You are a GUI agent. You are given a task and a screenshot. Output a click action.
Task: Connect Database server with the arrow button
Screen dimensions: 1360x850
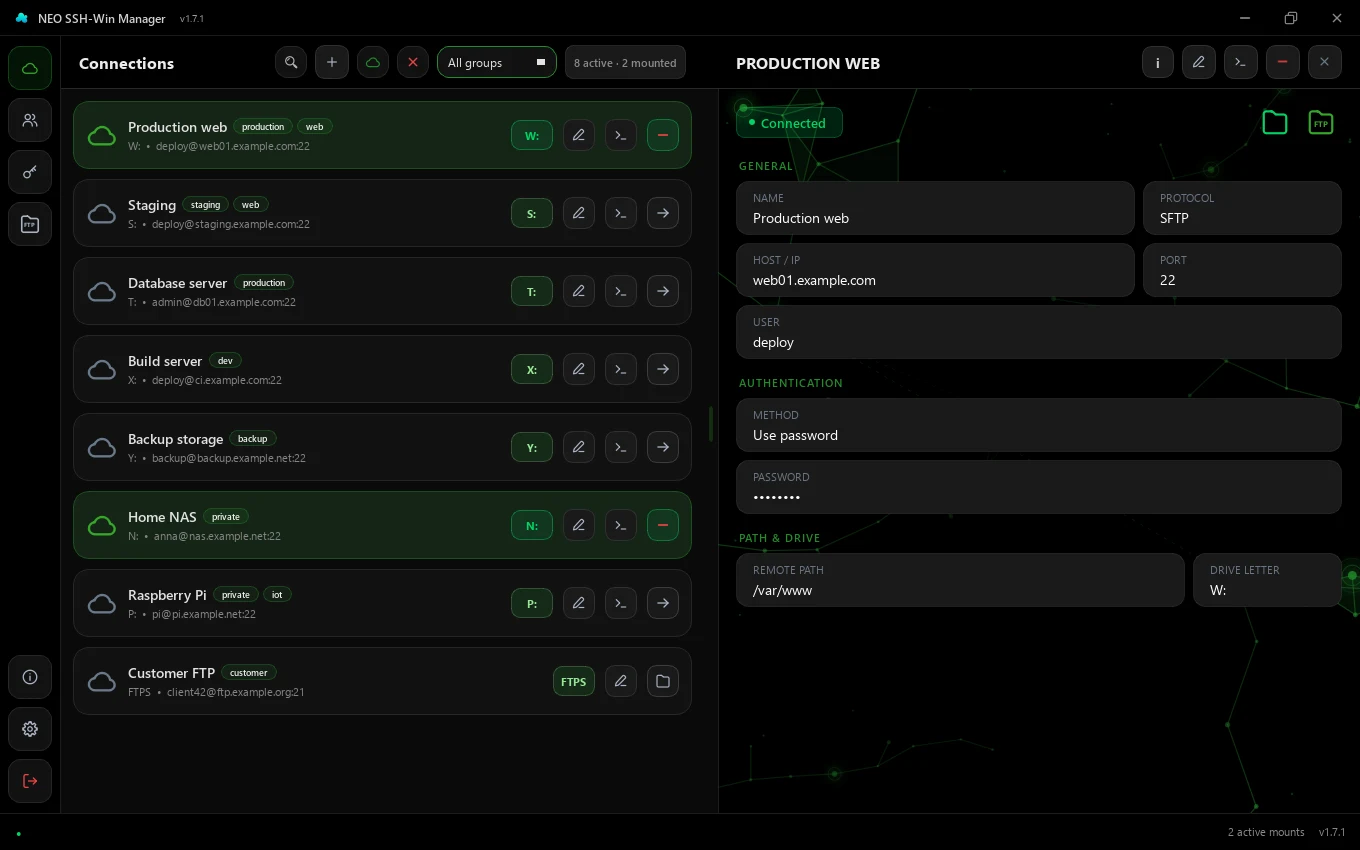coord(663,291)
